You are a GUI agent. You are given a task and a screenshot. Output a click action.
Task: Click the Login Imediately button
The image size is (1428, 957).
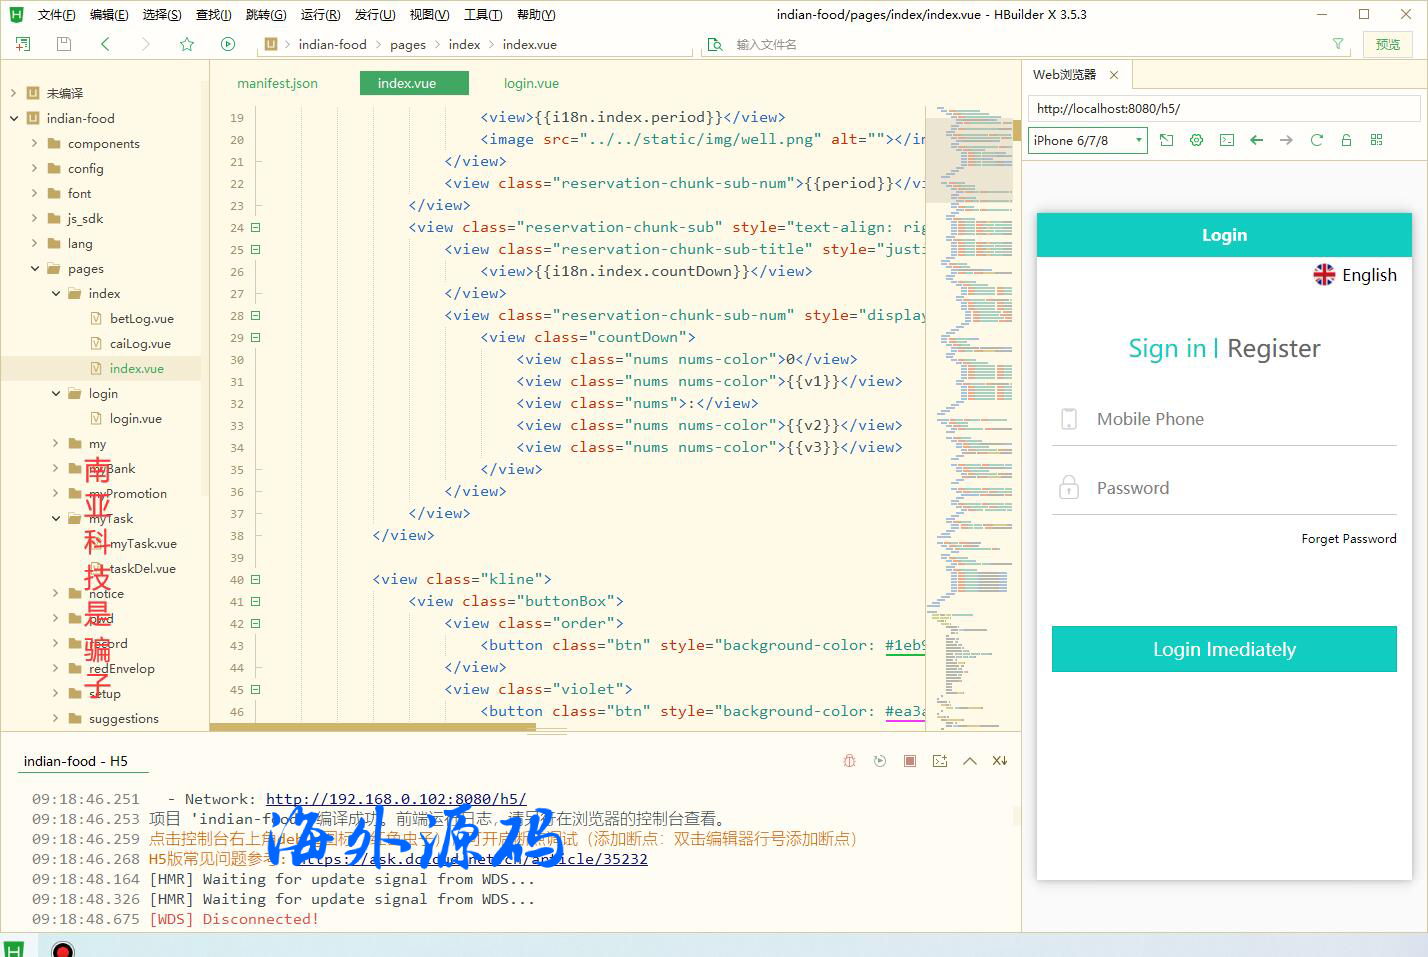(x=1224, y=649)
